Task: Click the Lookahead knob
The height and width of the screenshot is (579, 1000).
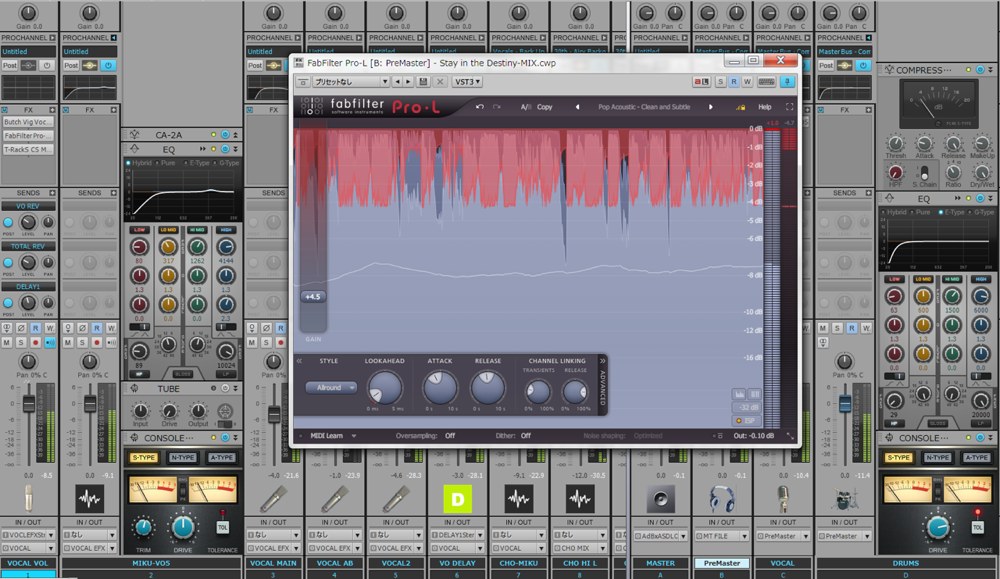Action: 385,387
